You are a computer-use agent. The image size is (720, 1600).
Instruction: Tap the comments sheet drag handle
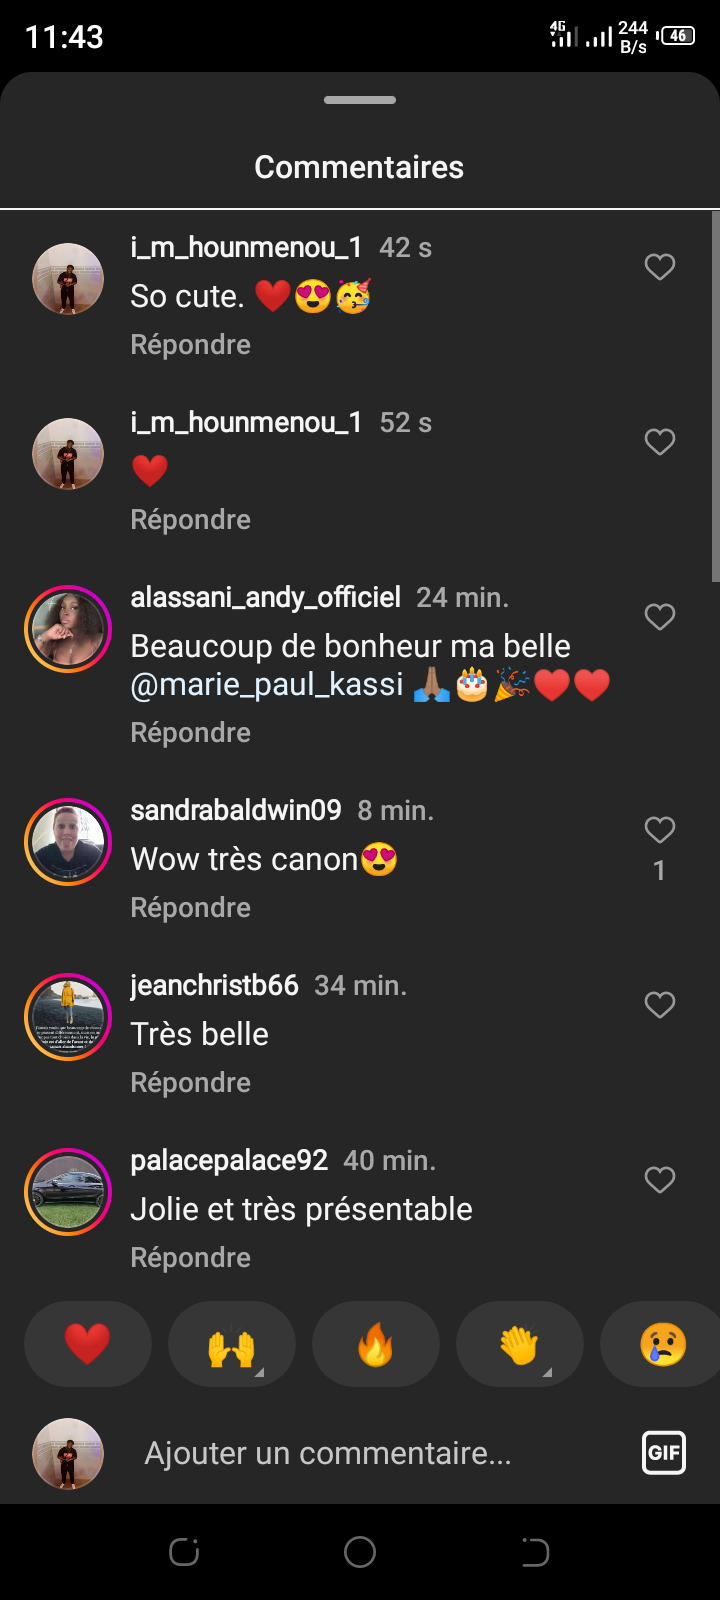point(360,100)
